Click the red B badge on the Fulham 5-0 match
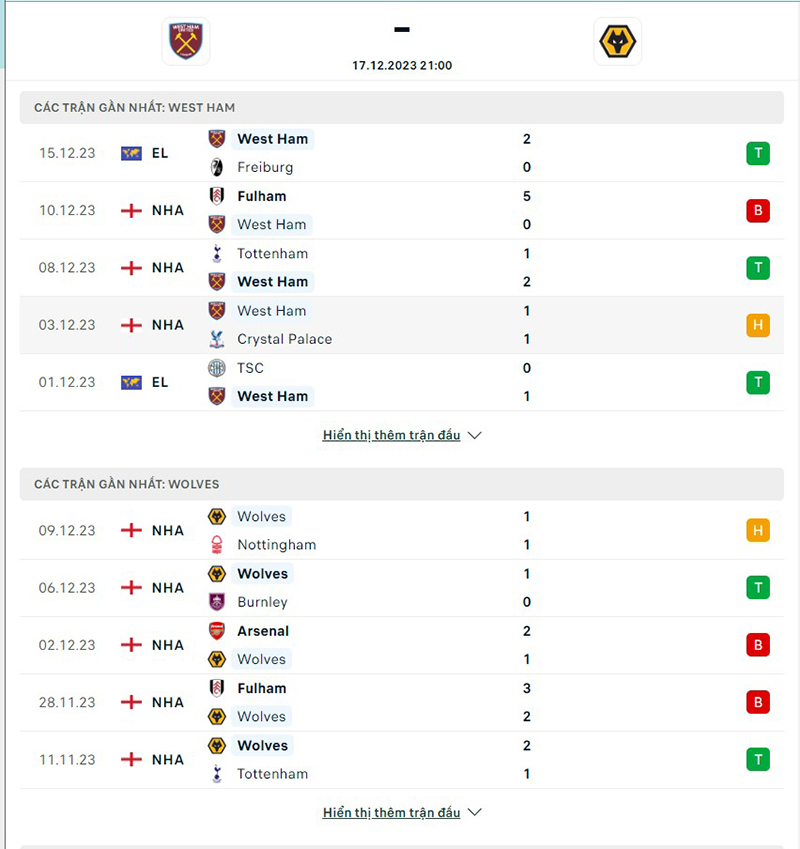Screen dimensions: 800x849 [x=757, y=210]
